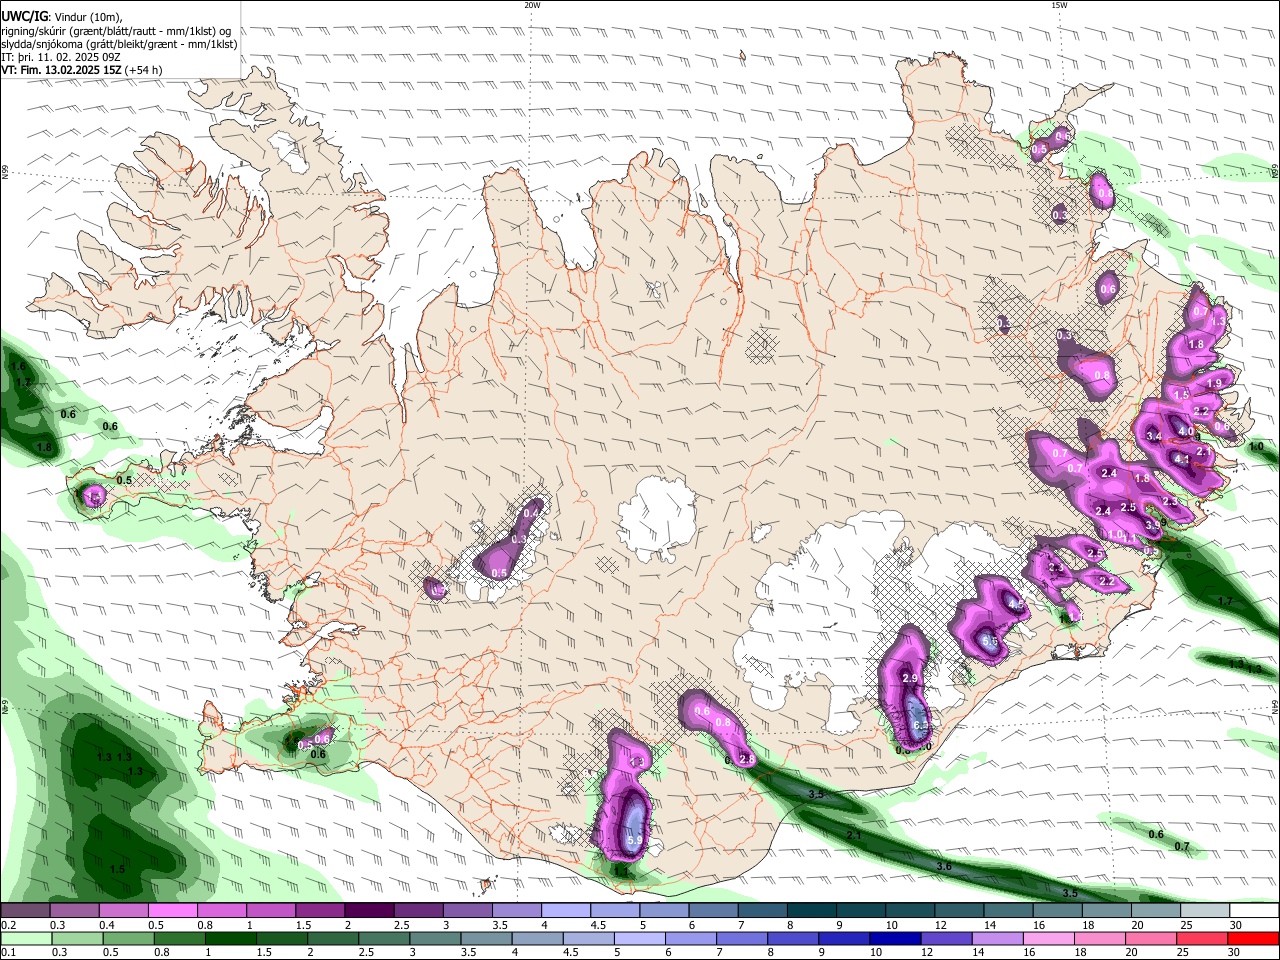Viewport: 1280px width, 960px height.
Task: Click the '0.2' label on the snow scale
Action: pyautogui.click(x=8, y=925)
